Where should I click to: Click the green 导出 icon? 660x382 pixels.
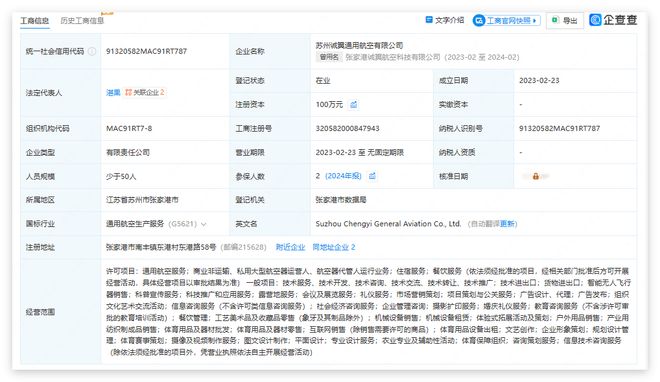coord(555,20)
